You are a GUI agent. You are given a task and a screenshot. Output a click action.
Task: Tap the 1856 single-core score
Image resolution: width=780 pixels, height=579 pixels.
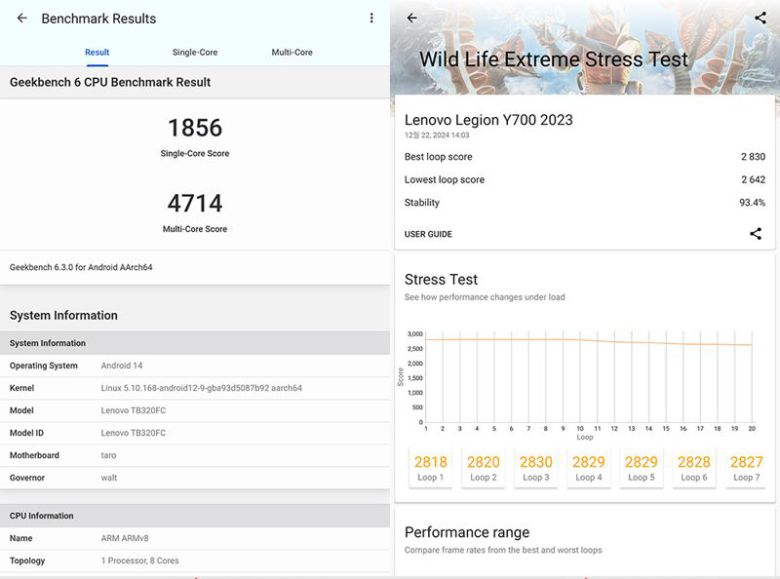click(195, 128)
